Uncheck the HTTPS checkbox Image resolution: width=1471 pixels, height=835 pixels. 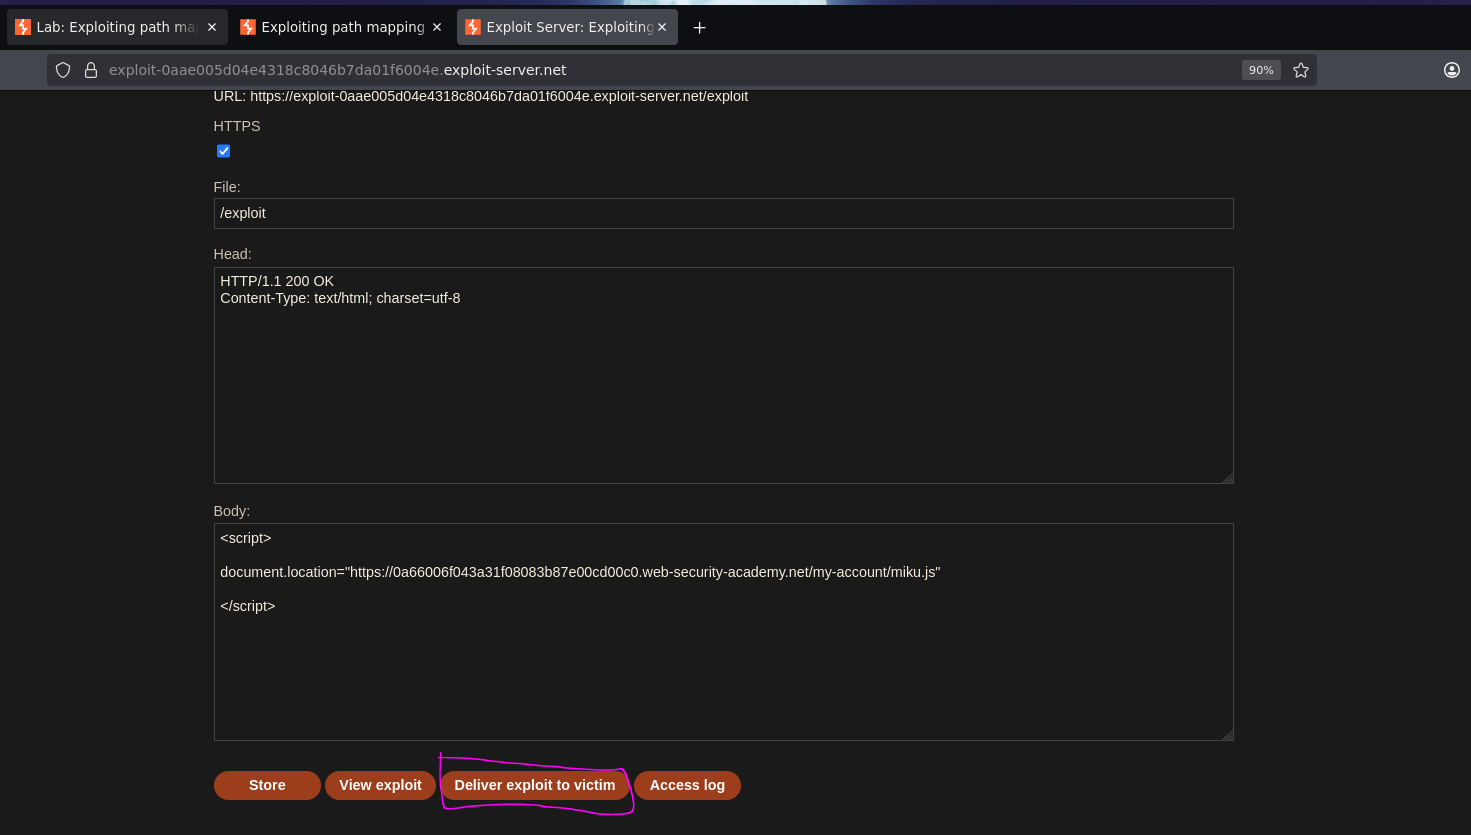coord(223,151)
